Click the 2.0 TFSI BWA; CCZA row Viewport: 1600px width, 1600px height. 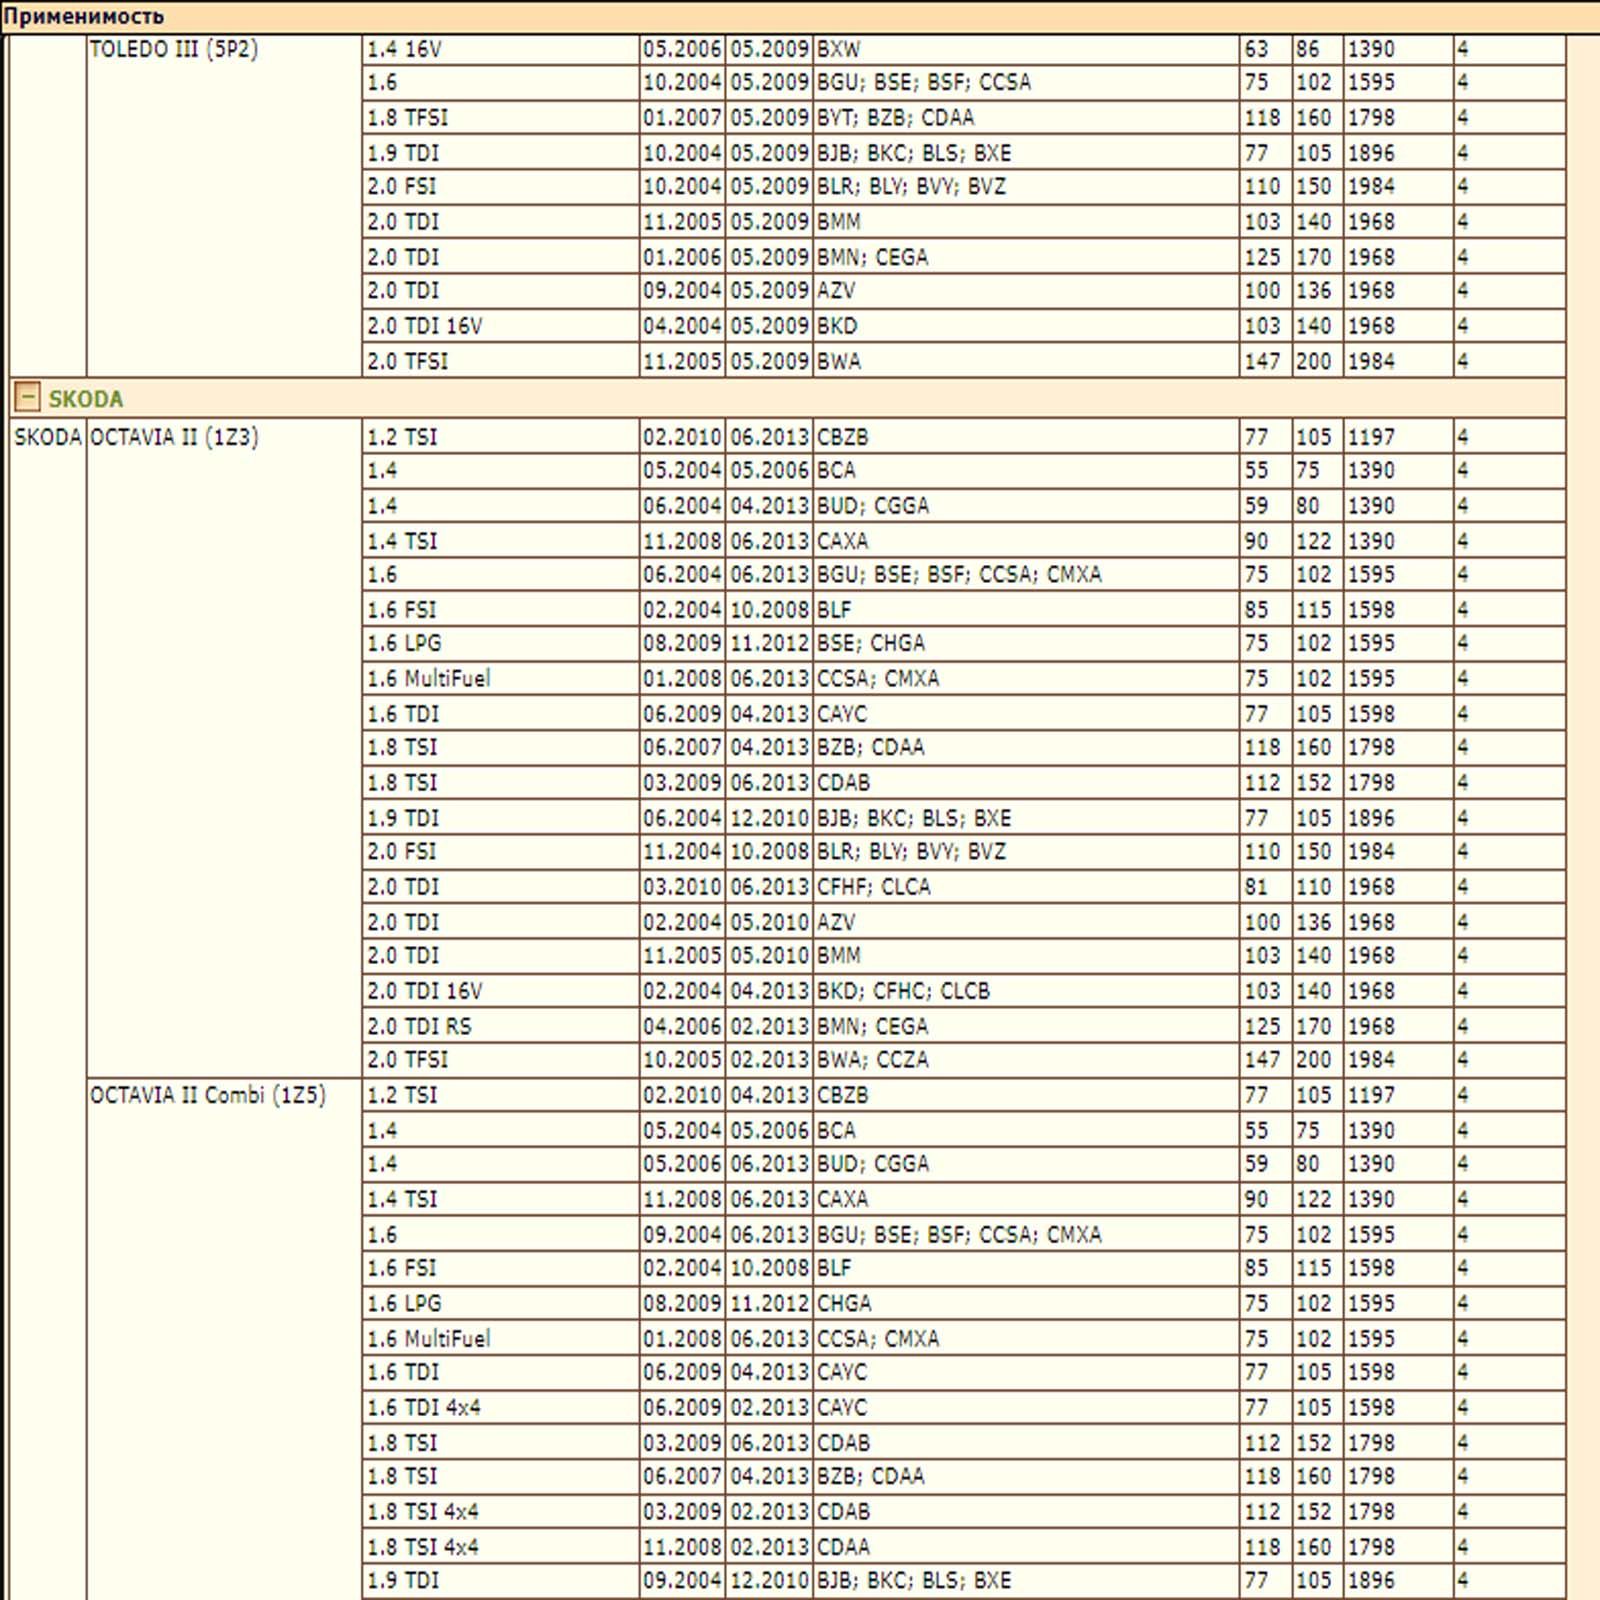tap(964, 1060)
